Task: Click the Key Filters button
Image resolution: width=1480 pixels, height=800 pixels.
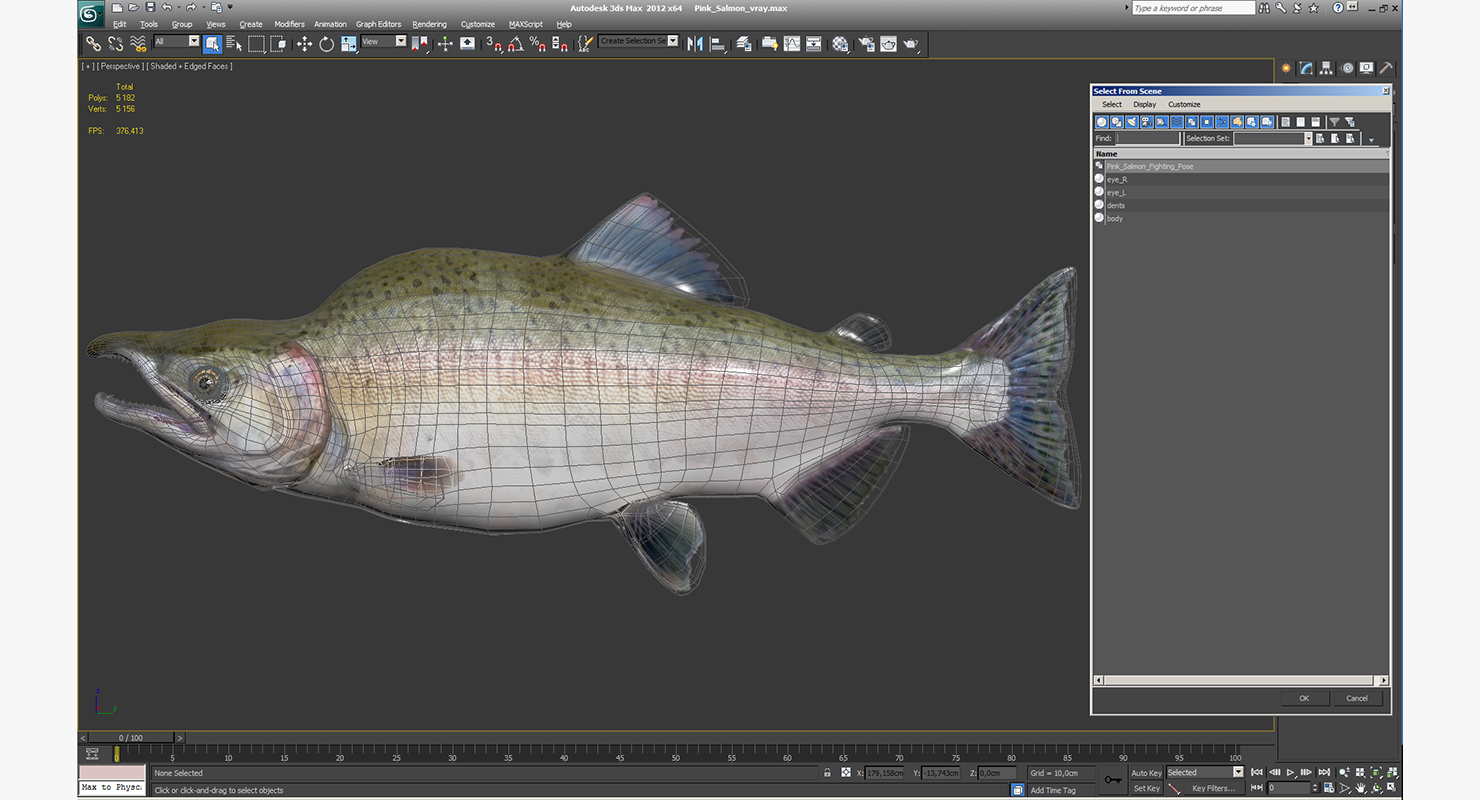Action: point(1213,789)
